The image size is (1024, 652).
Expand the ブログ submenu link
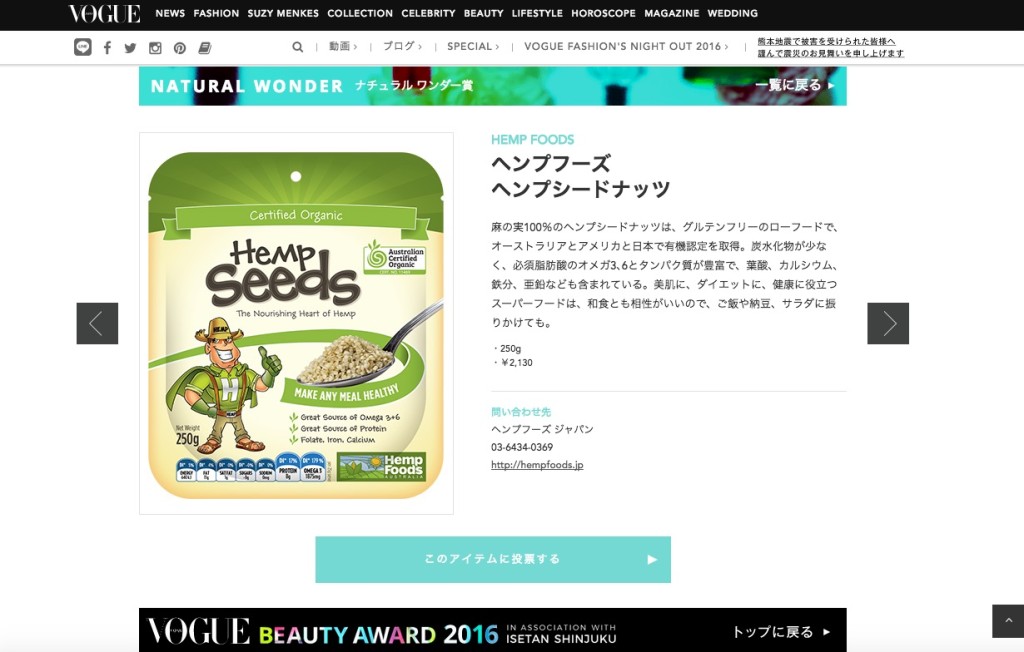click(x=402, y=46)
